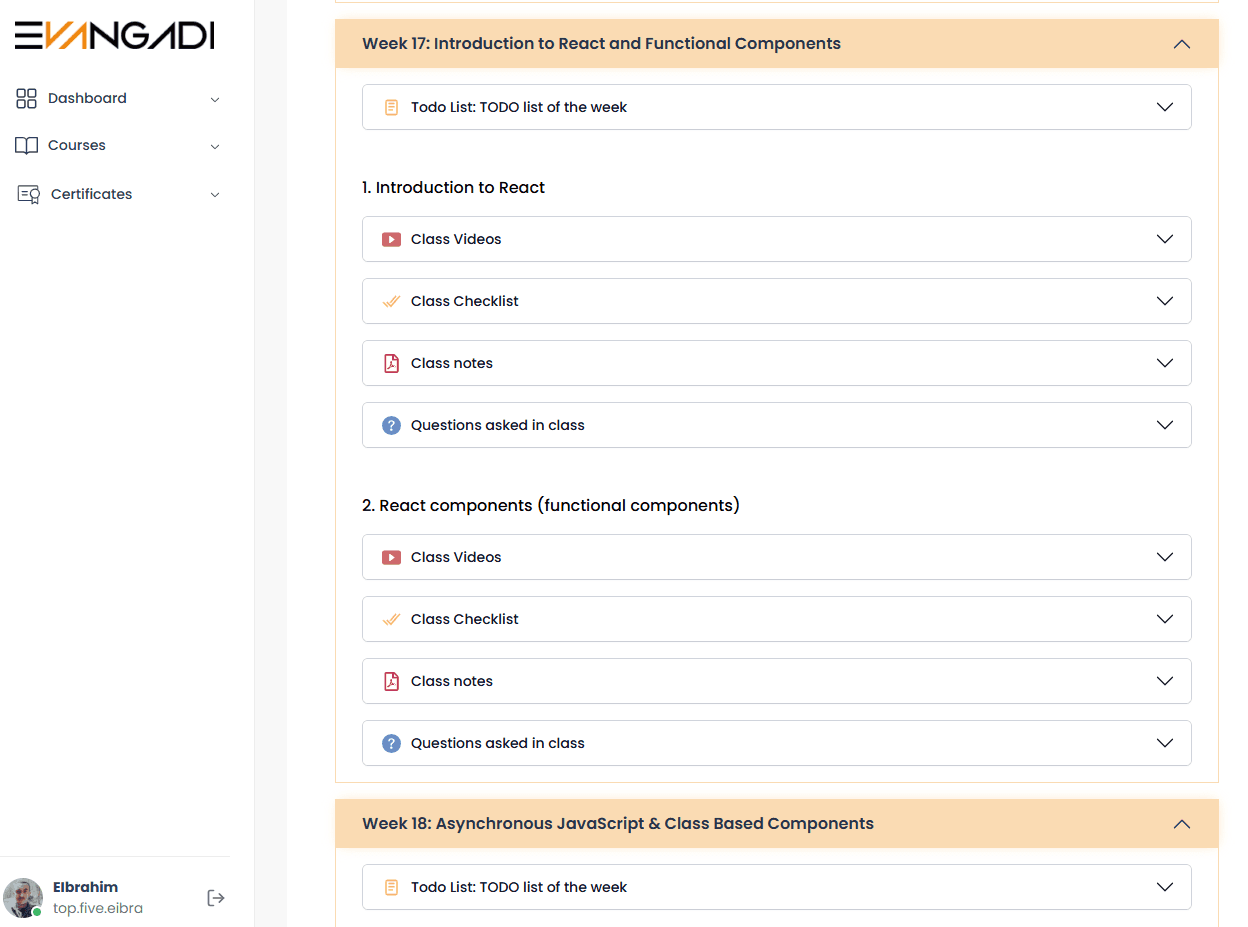1248x927 pixels.
Task: Click the double-check icon for React components Class Checklist
Action: (x=391, y=620)
